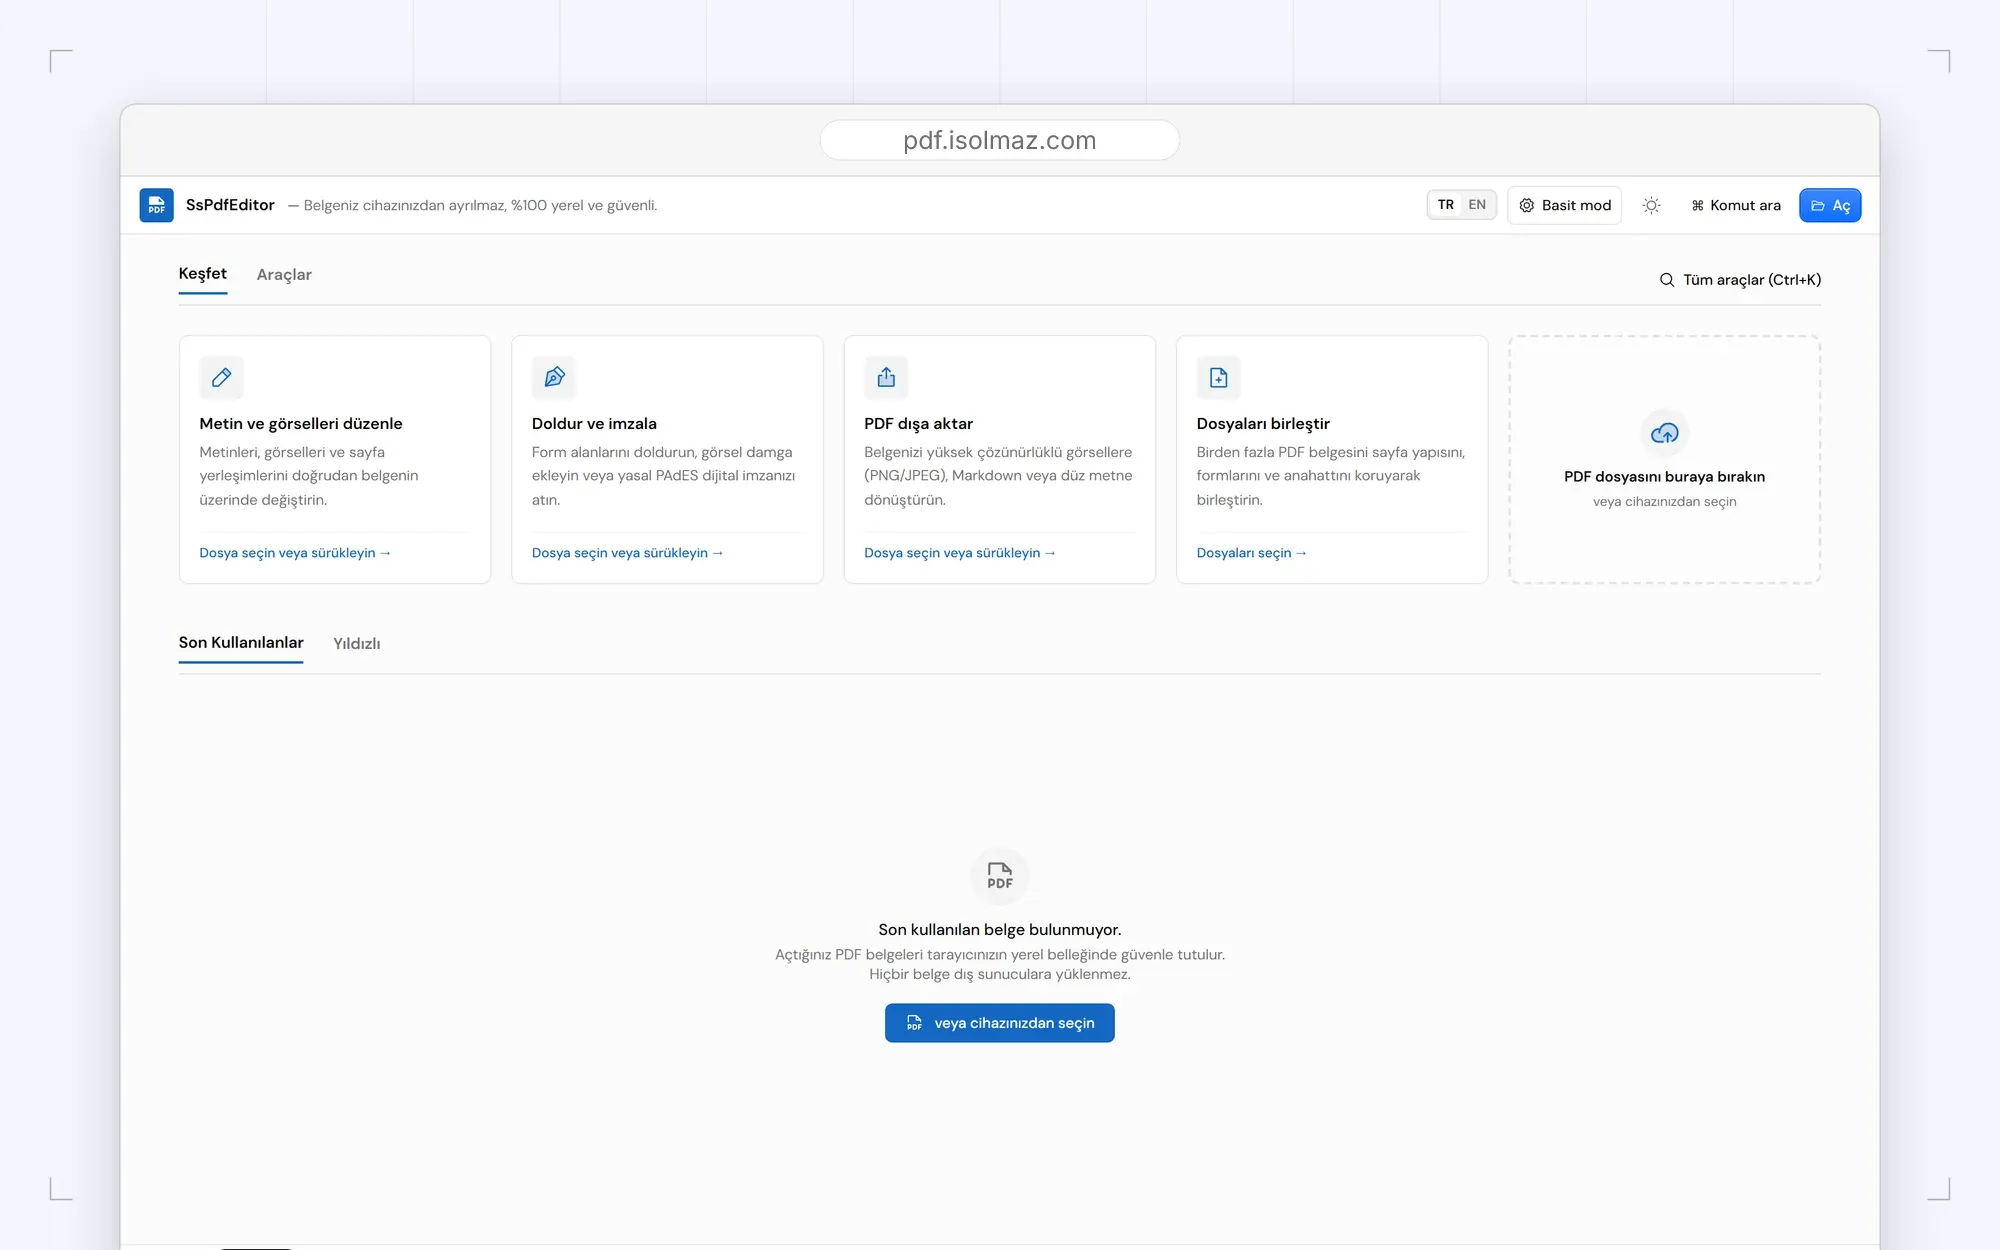The image size is (2000, 1250).
Task: Click the SsPdfEditor PDF logo icon
Action: pyautogui.click(x=156, y=205)
